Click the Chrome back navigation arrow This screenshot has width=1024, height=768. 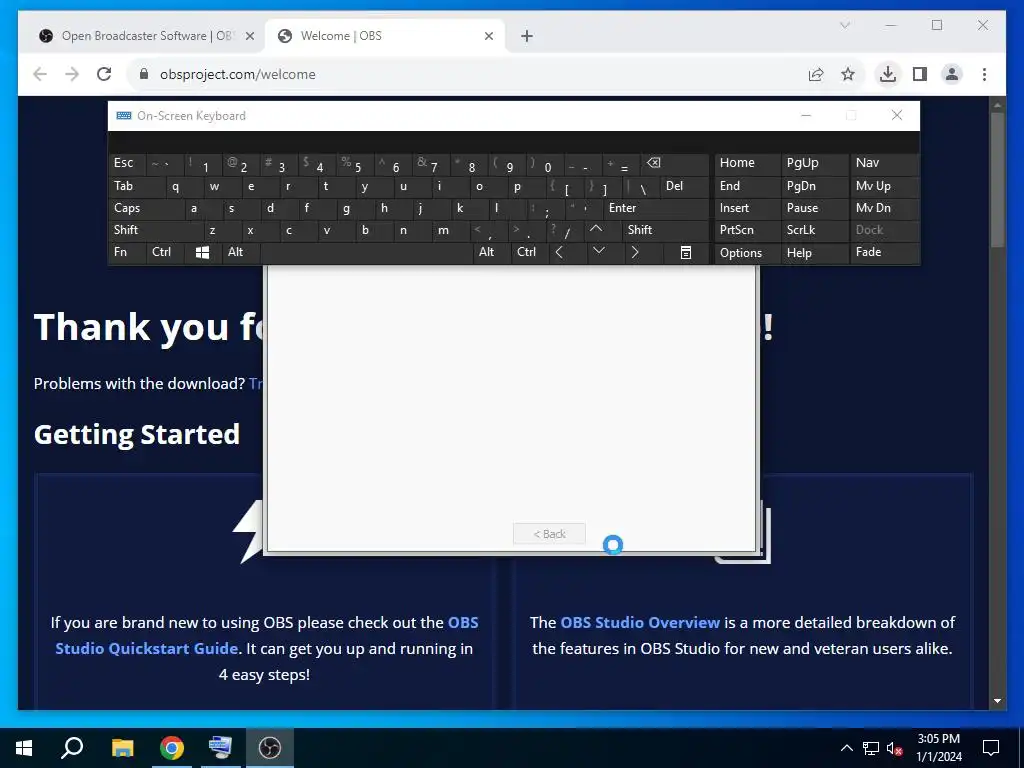(40, 74)
